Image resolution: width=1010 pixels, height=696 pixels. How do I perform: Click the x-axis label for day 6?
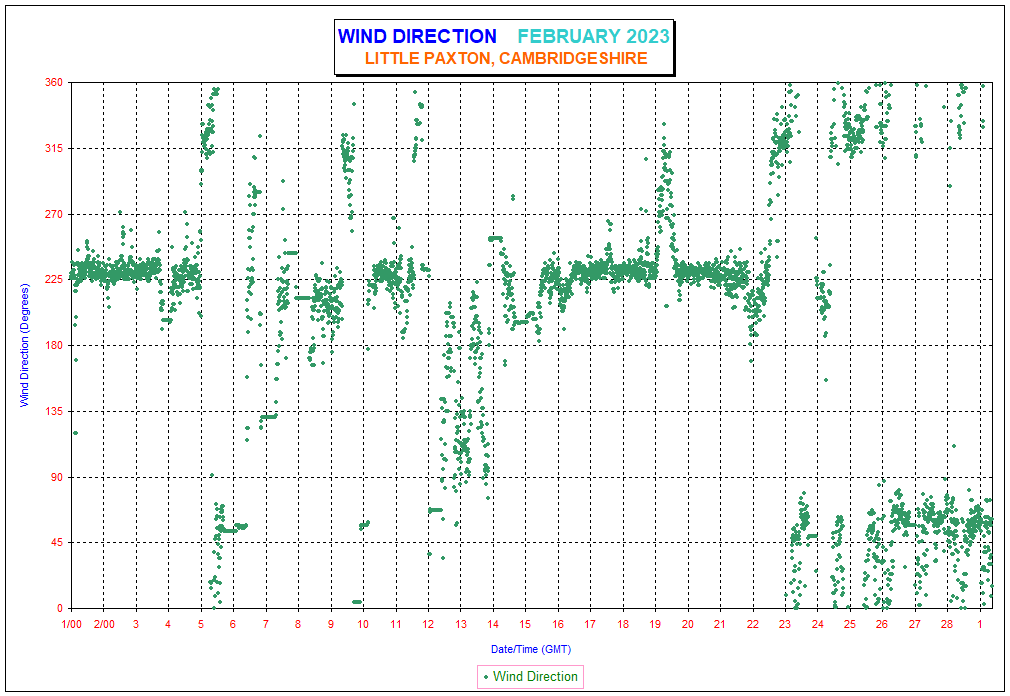click(233, 624)
